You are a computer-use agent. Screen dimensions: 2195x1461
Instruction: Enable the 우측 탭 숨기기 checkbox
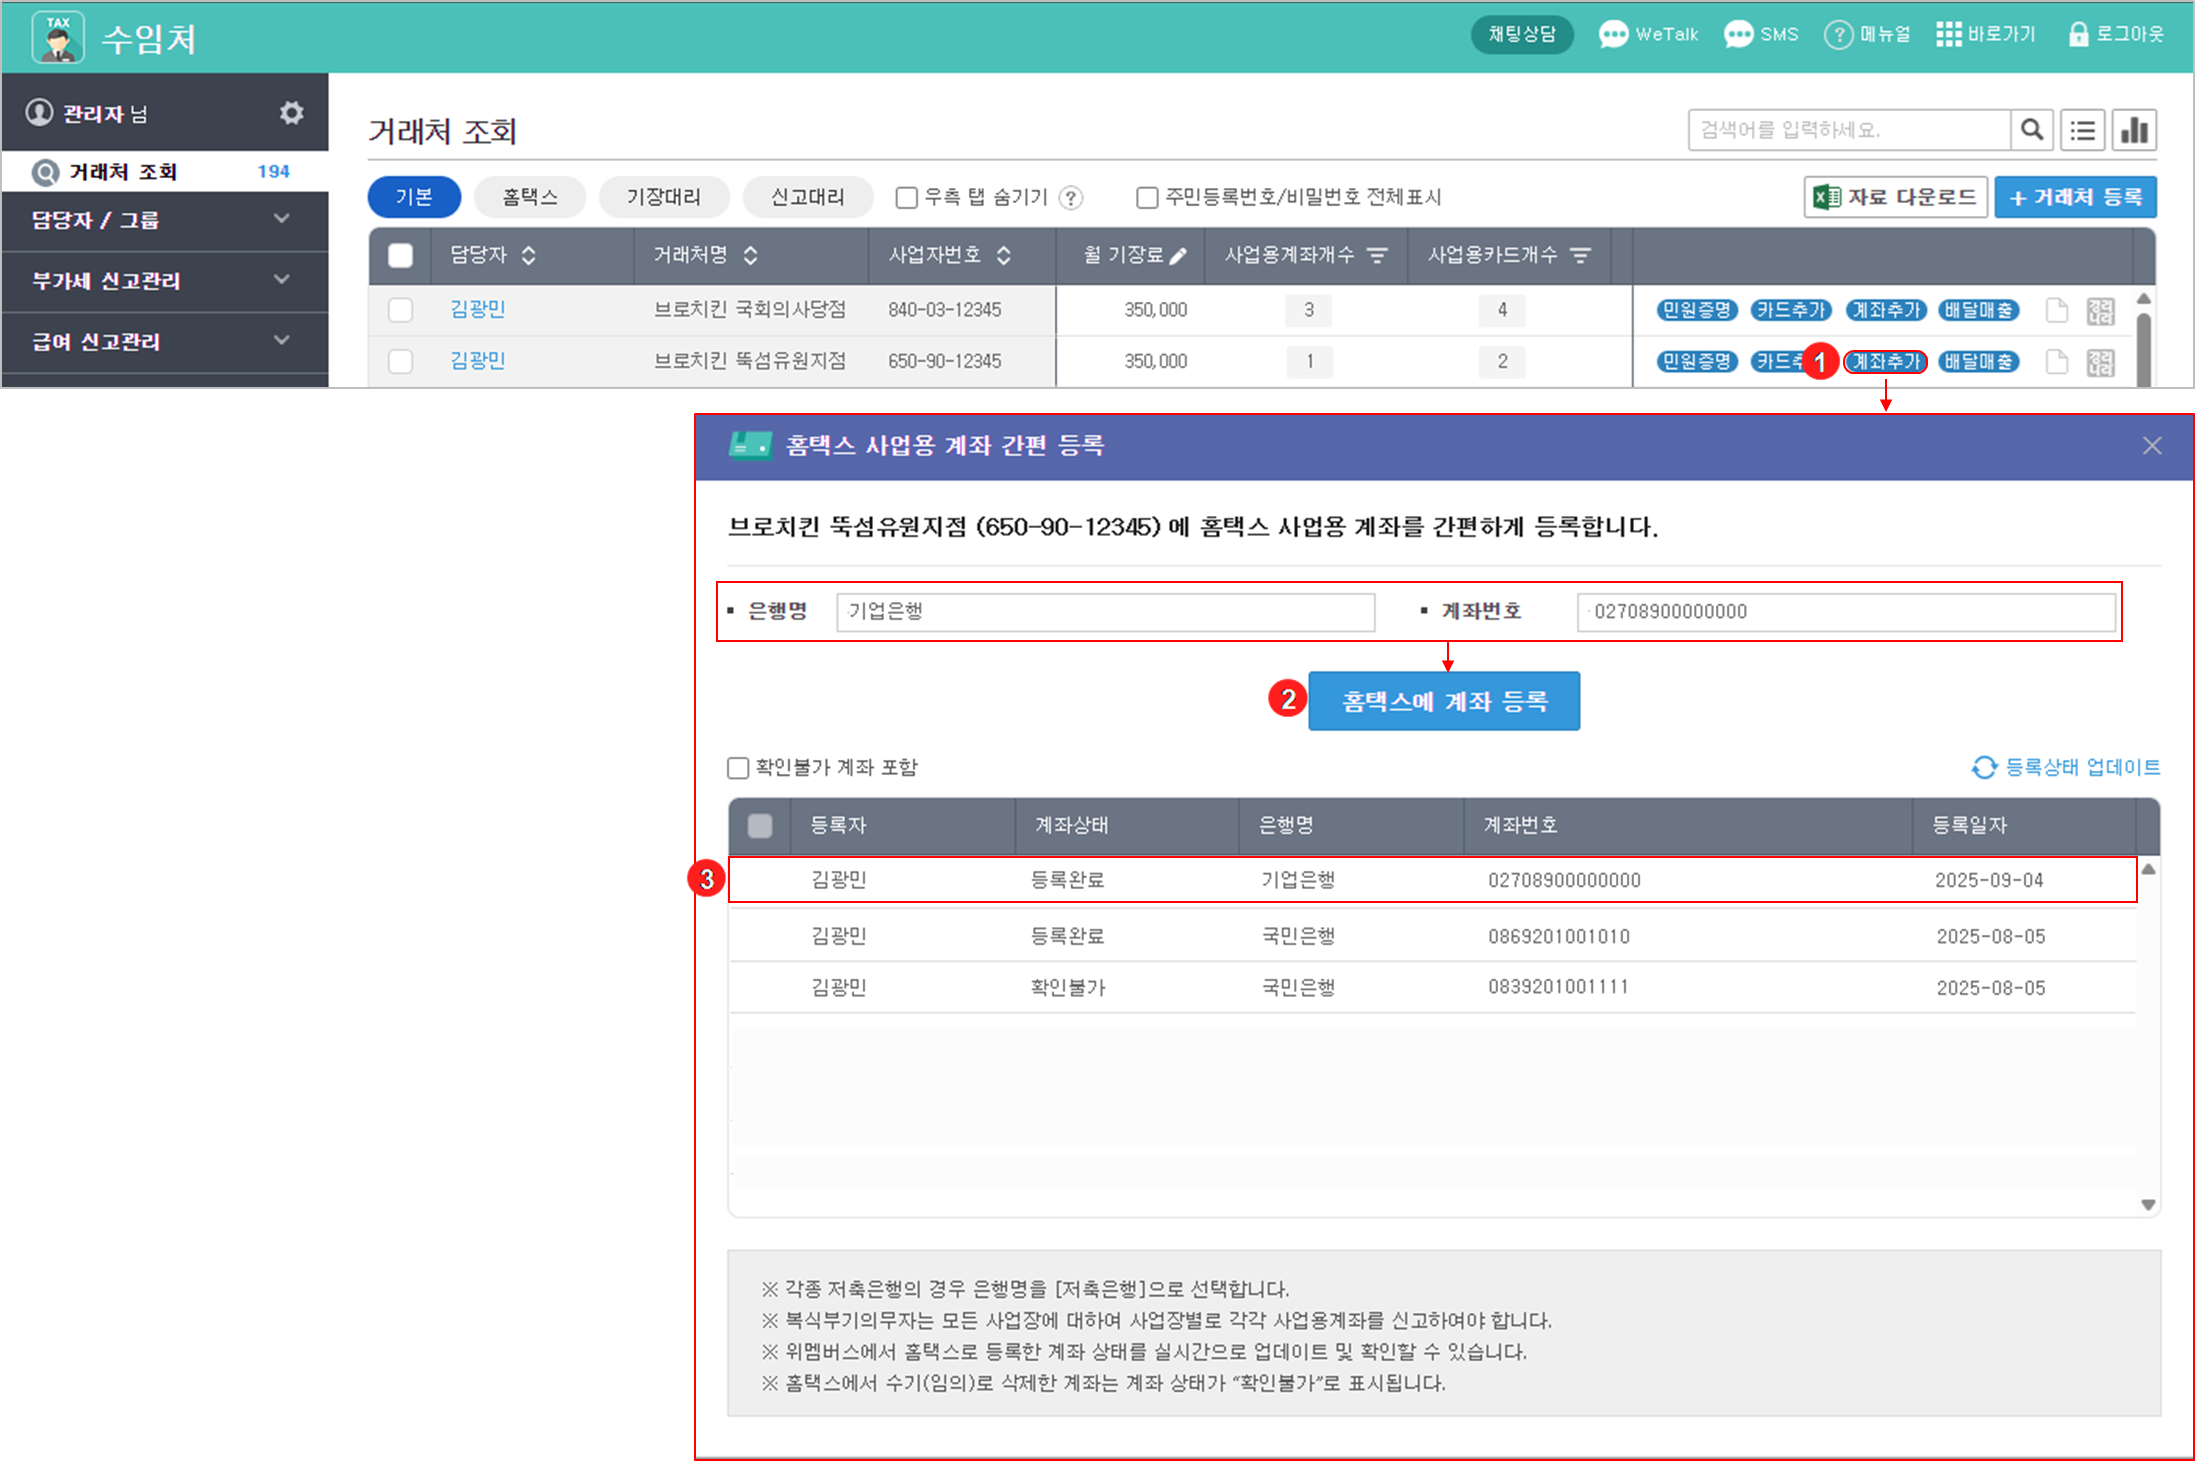click(906, 198)
